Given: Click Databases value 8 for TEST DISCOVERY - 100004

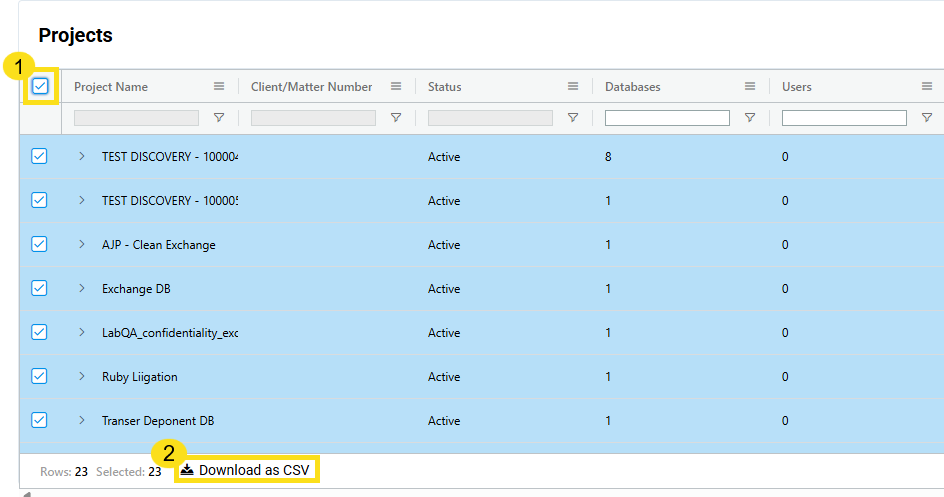Looking at the screenshot, I should (x=608, y=156).
